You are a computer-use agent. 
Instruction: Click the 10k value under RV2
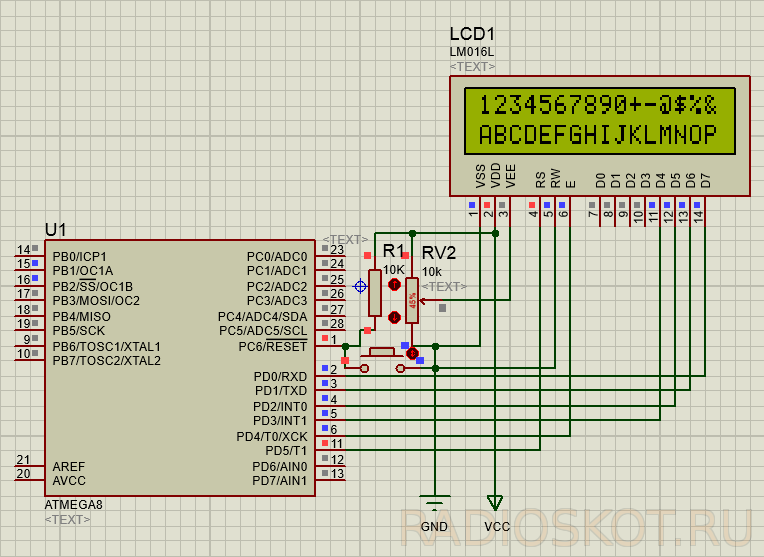[432, 271]
